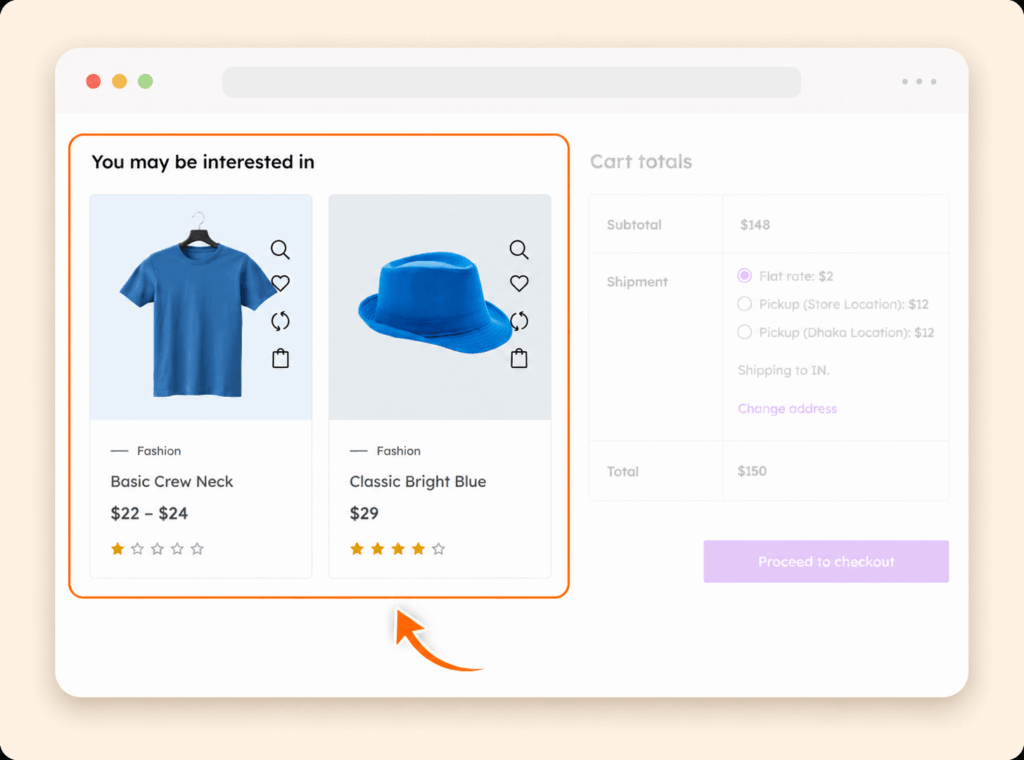Click the yellow minimize window dot
This screenshot has width=1024, height=760.
tap(120, 81)
